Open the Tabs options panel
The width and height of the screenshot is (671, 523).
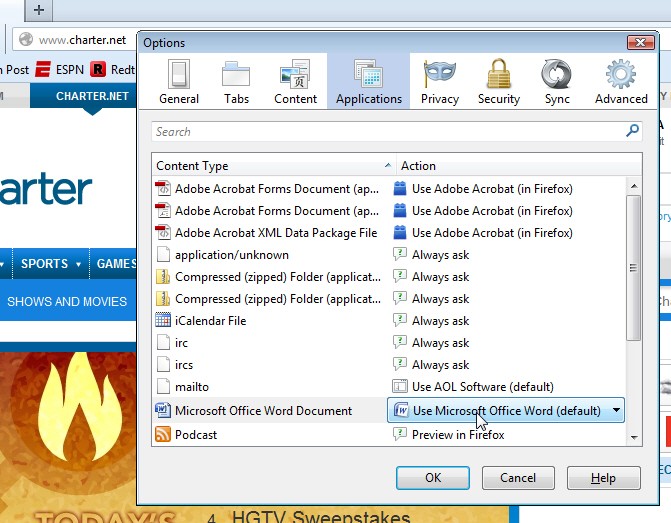point(236,81)
